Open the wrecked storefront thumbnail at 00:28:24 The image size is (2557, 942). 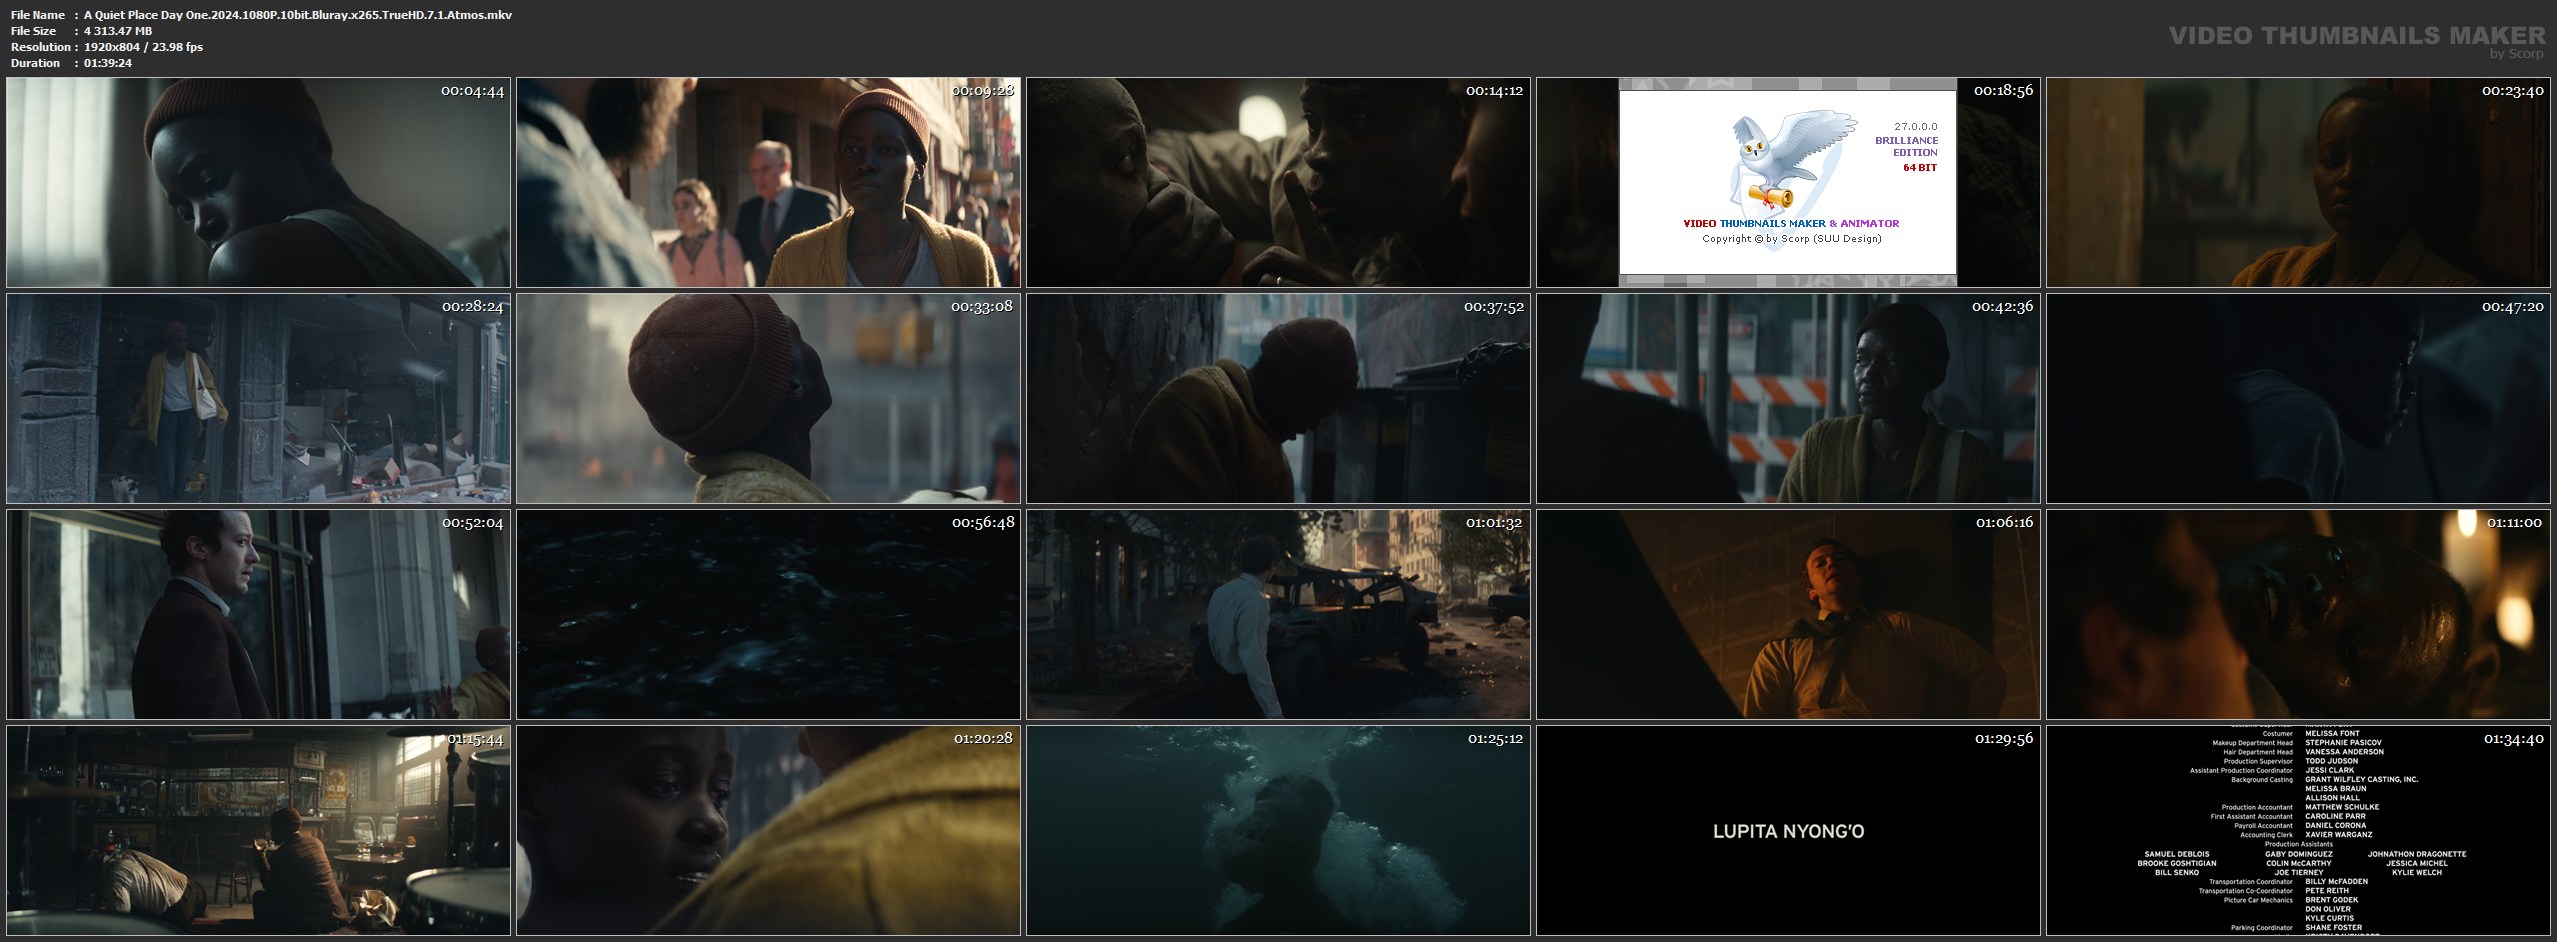(258, 398)
